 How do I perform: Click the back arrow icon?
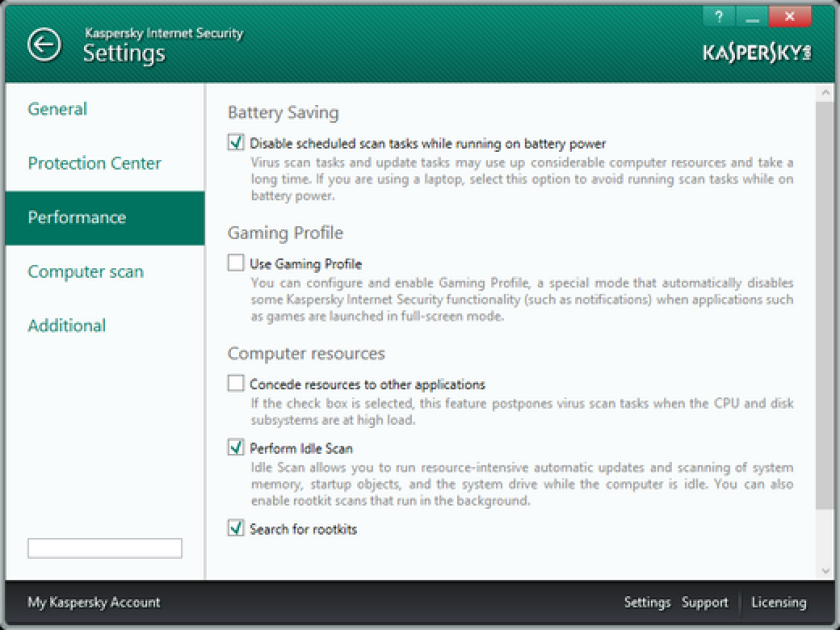(x=44, y=44)
